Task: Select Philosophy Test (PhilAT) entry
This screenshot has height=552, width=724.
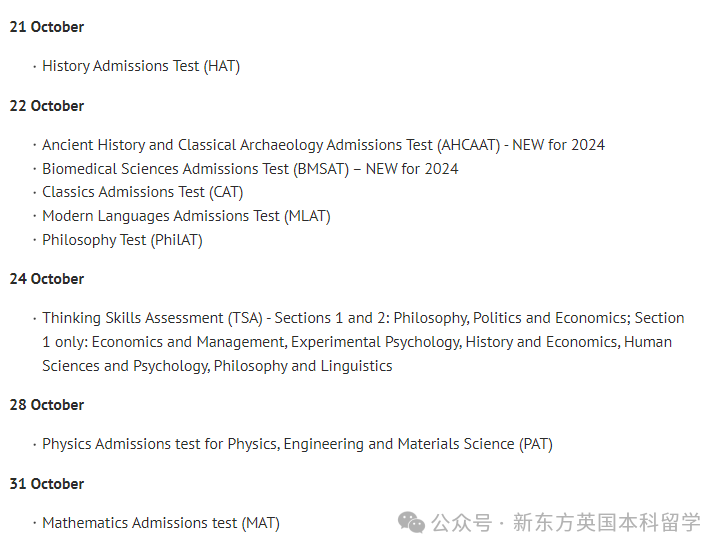Action: click(x=122, y=240)
